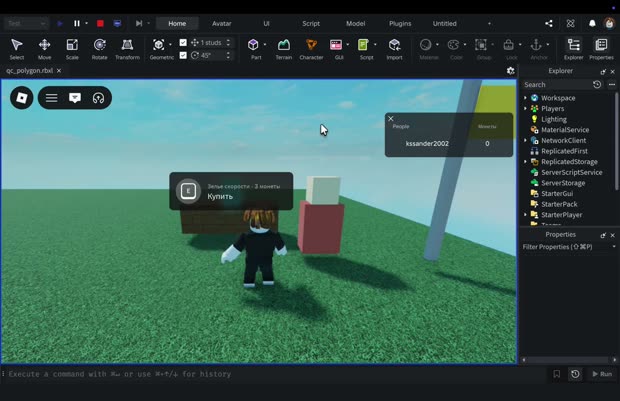Expand the Players tree node
Screen dimensions: 620x401
(x=525, y=108)
